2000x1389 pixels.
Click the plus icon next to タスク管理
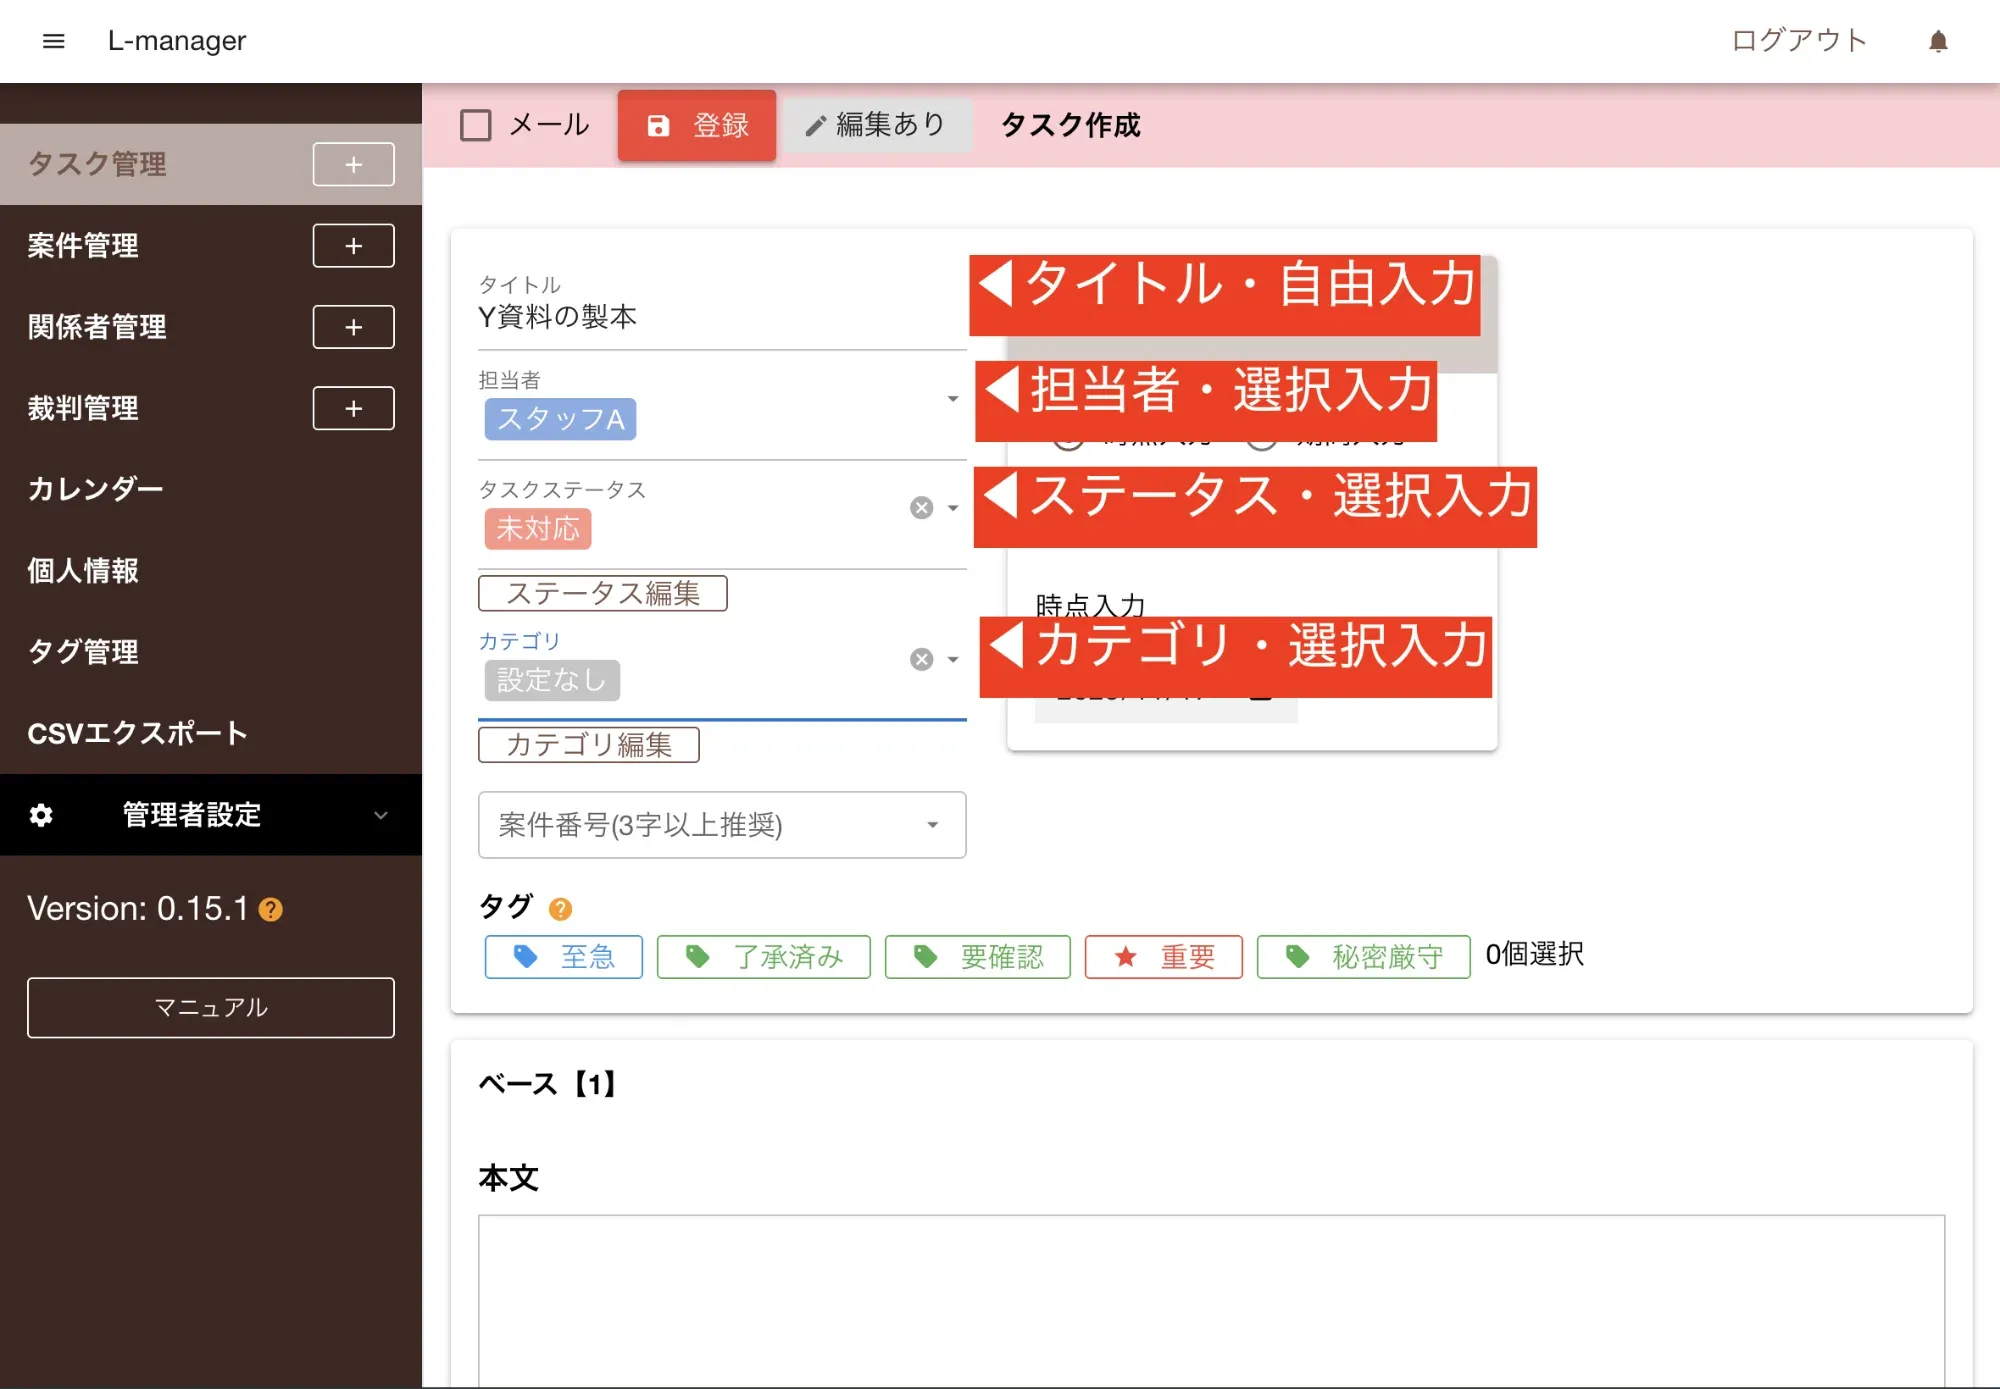click(353, 165)
